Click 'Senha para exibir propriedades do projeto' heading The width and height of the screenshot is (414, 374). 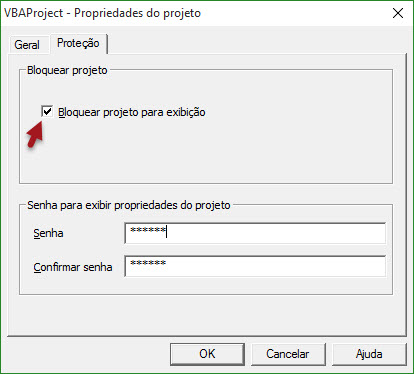click(x=129, y=205)
